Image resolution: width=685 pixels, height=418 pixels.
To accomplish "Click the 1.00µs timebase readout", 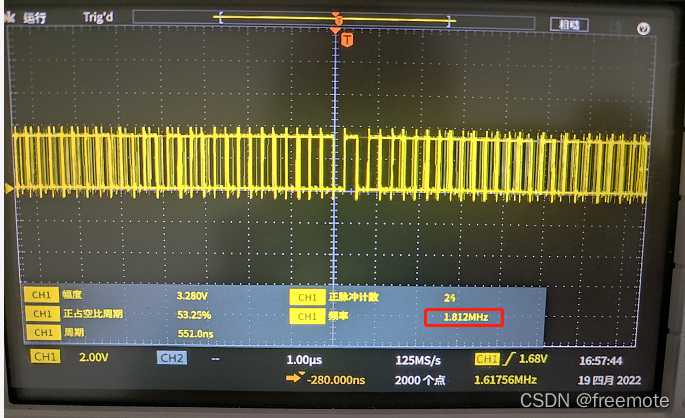I will pos(304,360).
